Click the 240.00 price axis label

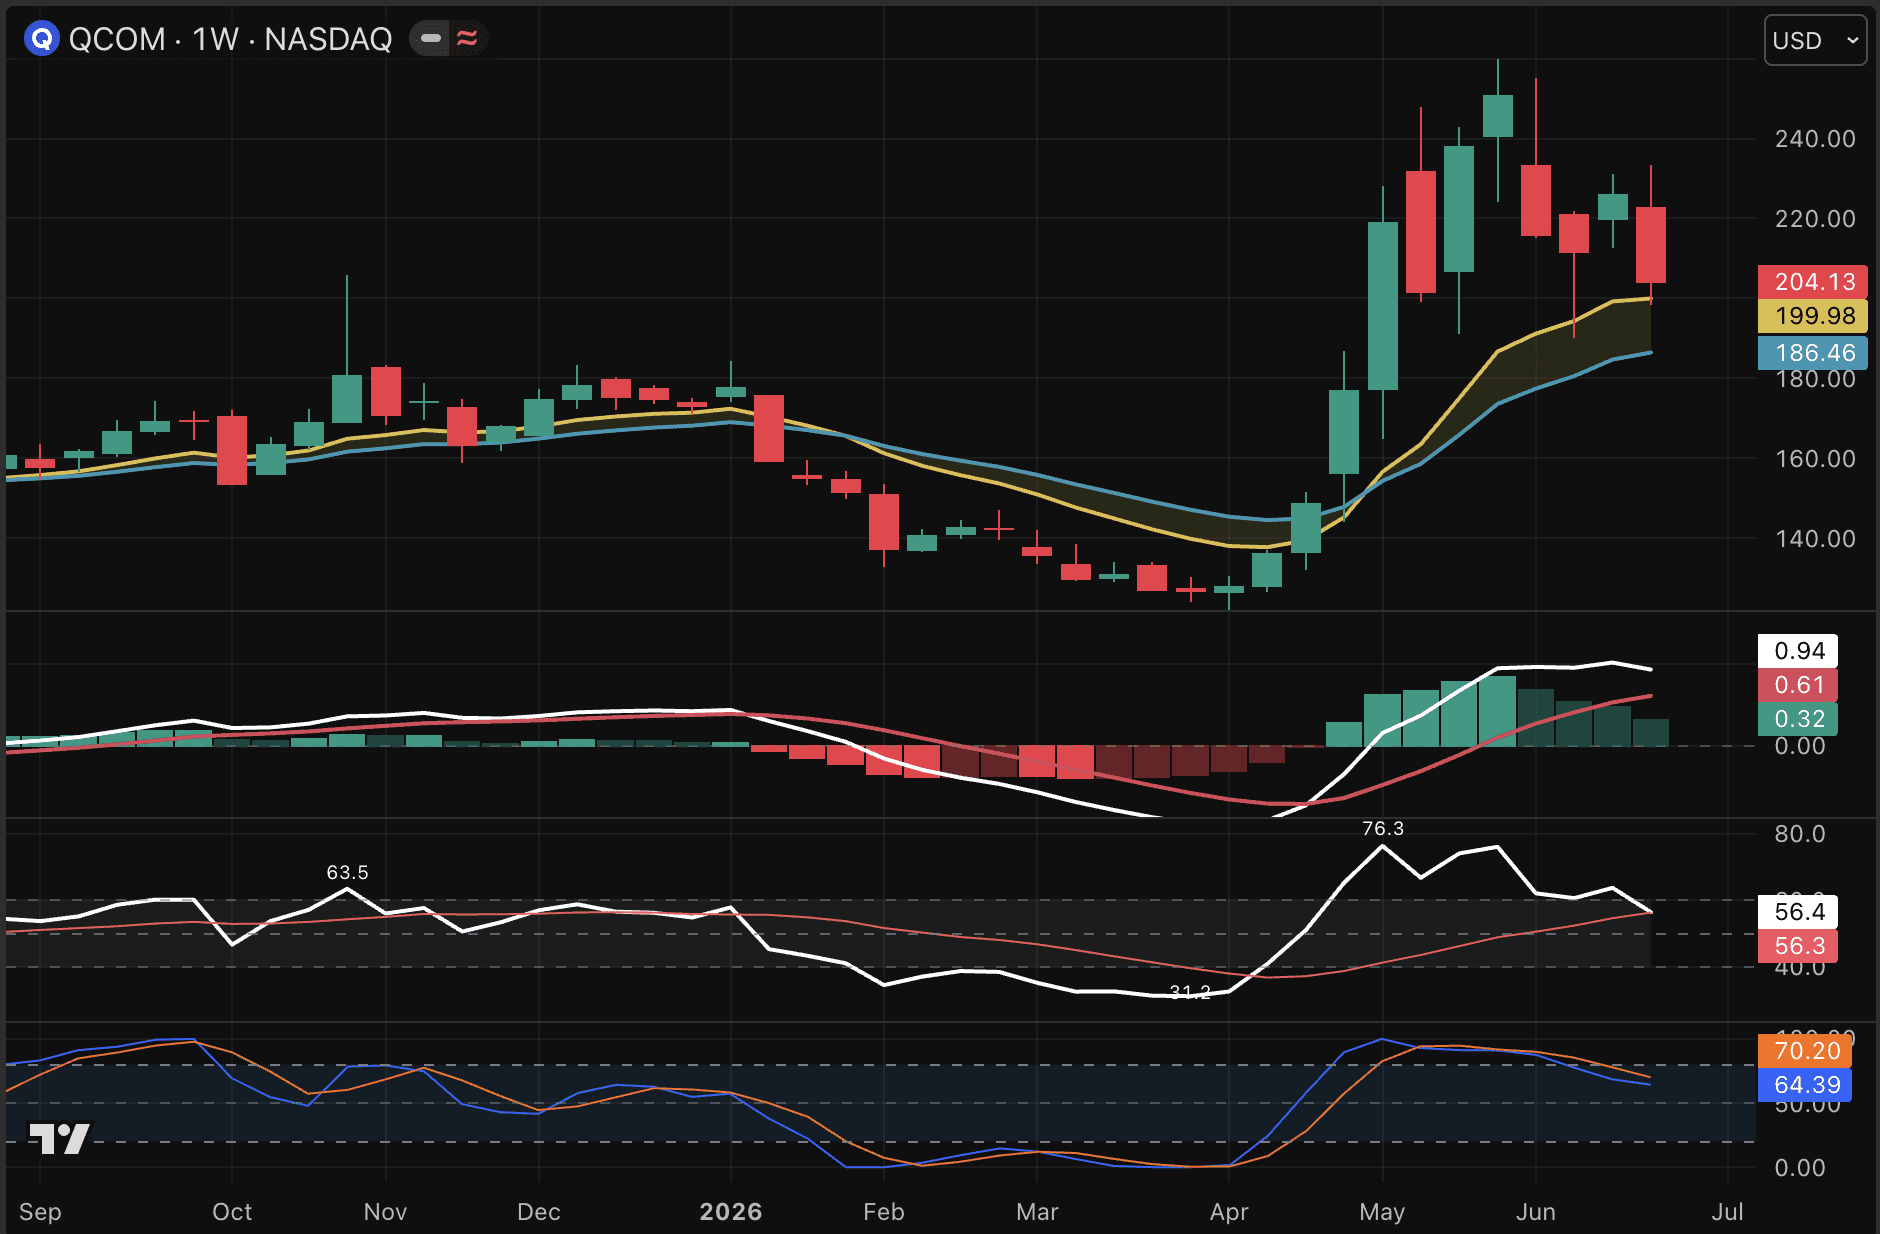point(1815,139)
